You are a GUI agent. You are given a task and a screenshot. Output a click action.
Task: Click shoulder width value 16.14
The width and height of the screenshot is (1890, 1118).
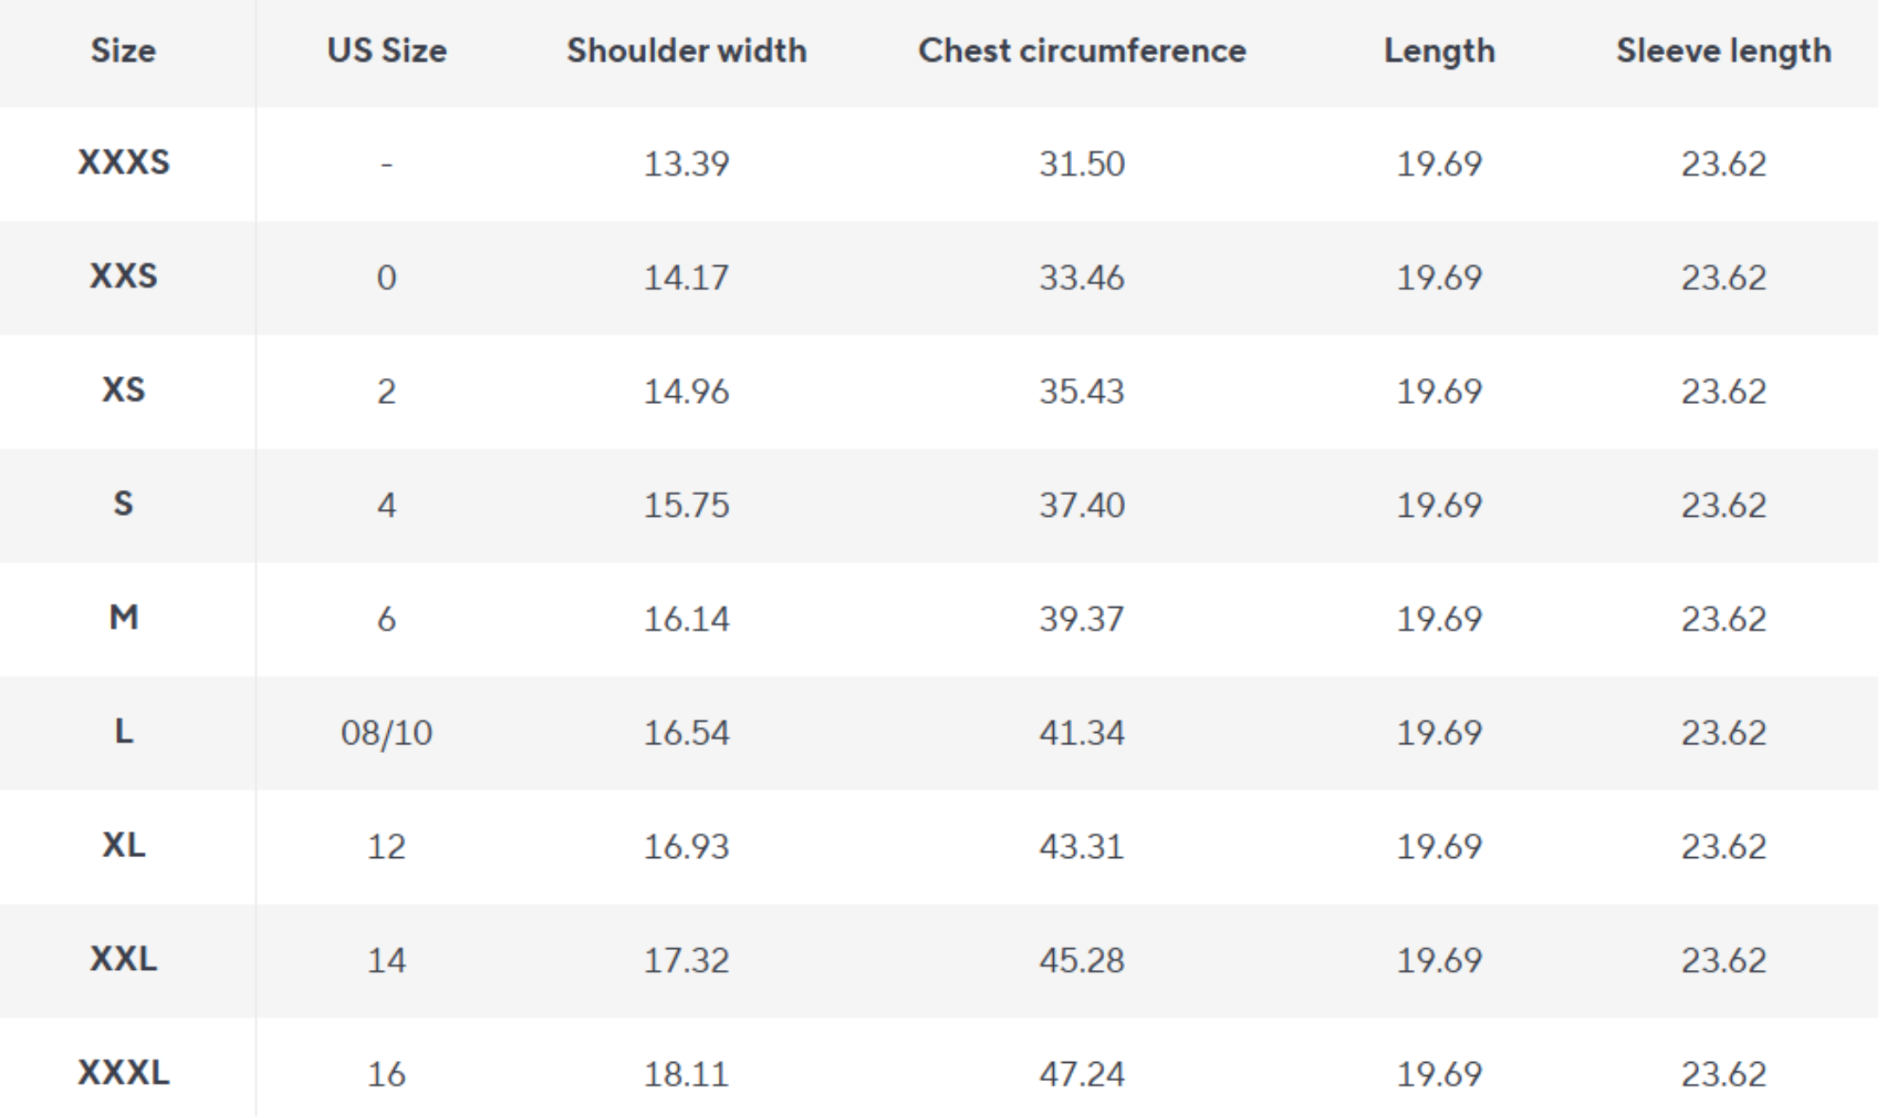pyautogui.click(x=686, y=618)
